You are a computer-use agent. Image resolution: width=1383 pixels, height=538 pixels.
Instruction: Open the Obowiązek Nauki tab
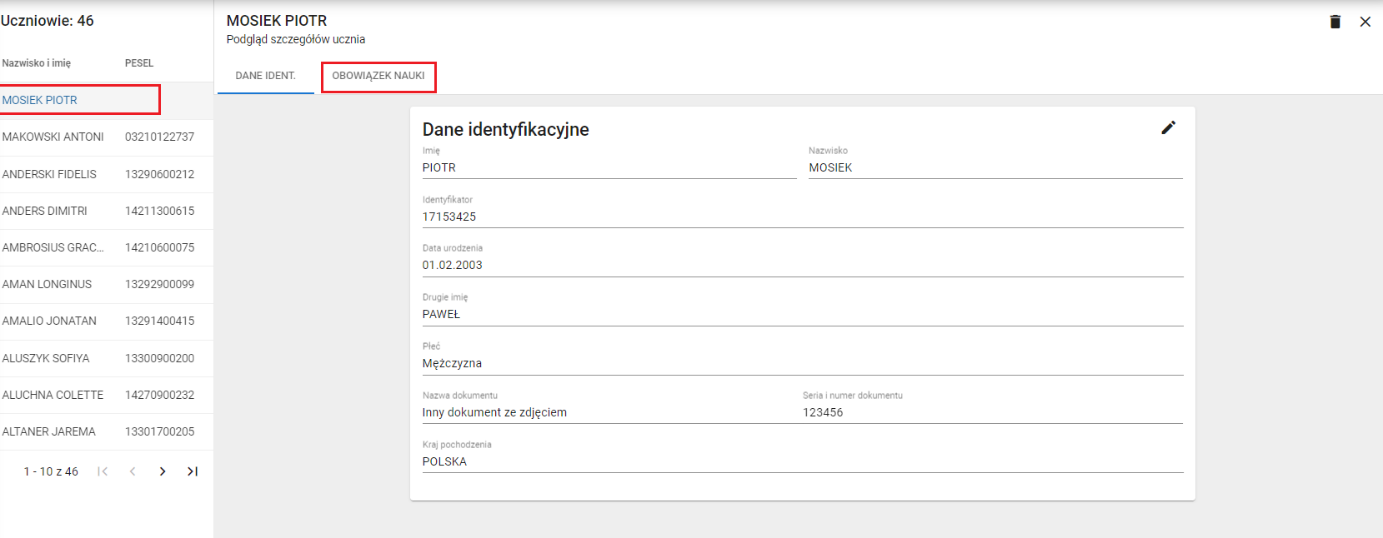pyautogui.click(x=378, y=77)
